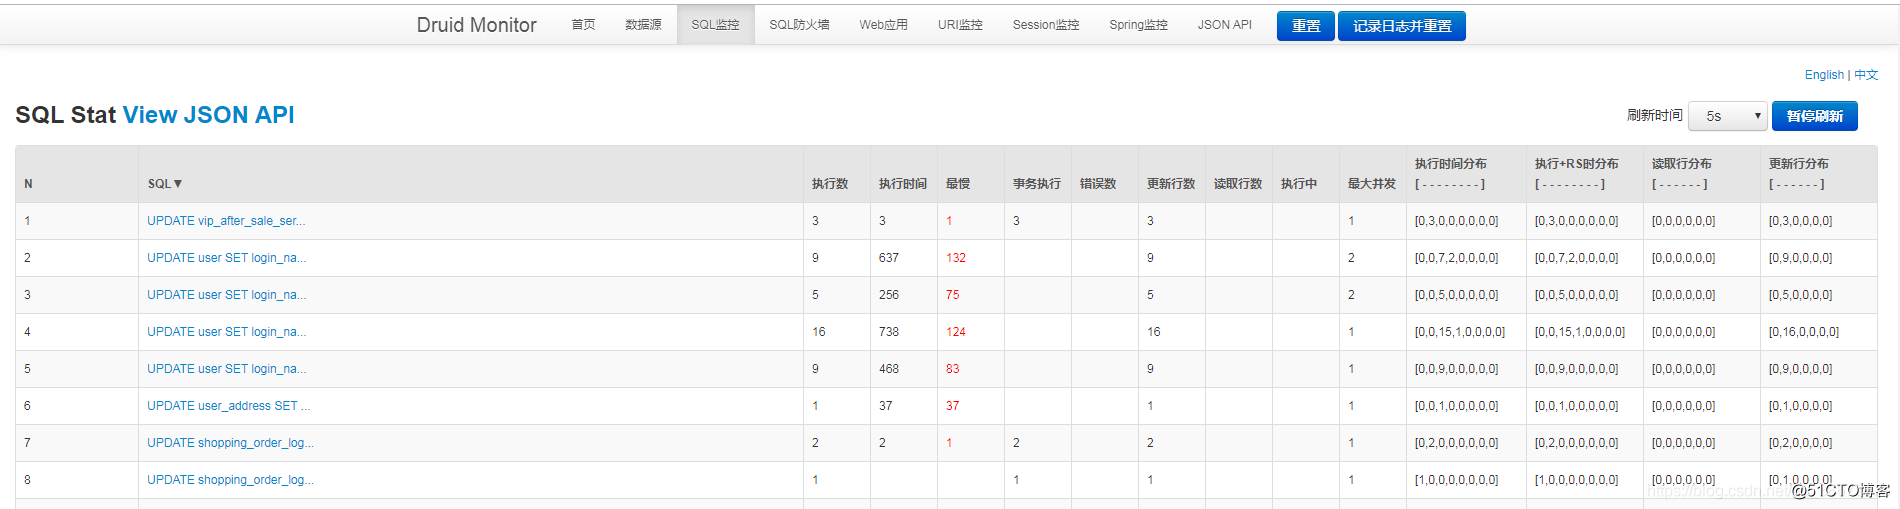The image size is (1900, 509).
Task: Open the Druid Monitor brand link
Action: pyautogui.click(x=476, y=25)
